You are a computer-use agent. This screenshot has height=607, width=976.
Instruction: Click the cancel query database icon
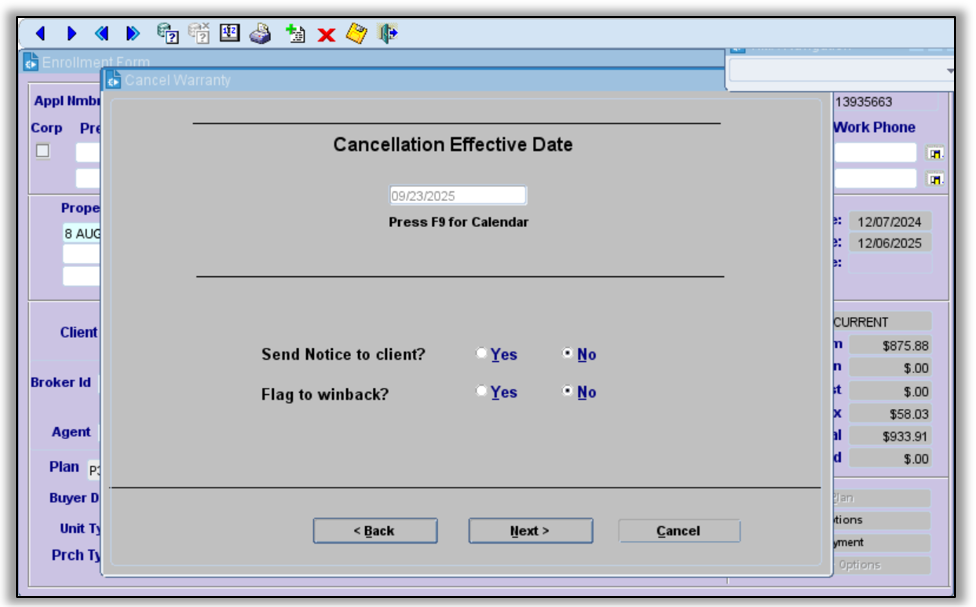click(x=199, y=34)
